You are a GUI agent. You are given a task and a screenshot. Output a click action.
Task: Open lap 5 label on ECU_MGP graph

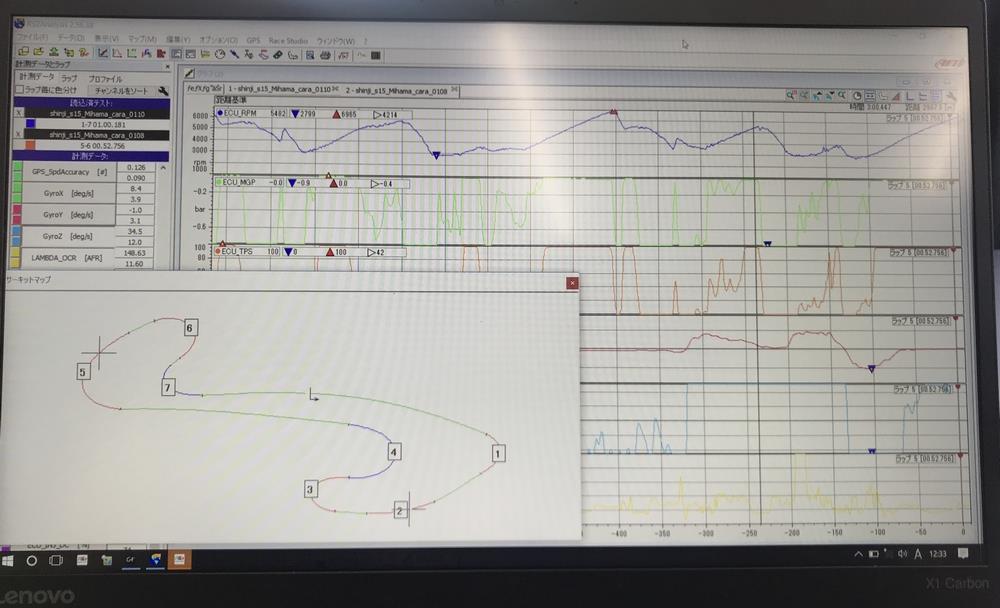tap(916, 186)
